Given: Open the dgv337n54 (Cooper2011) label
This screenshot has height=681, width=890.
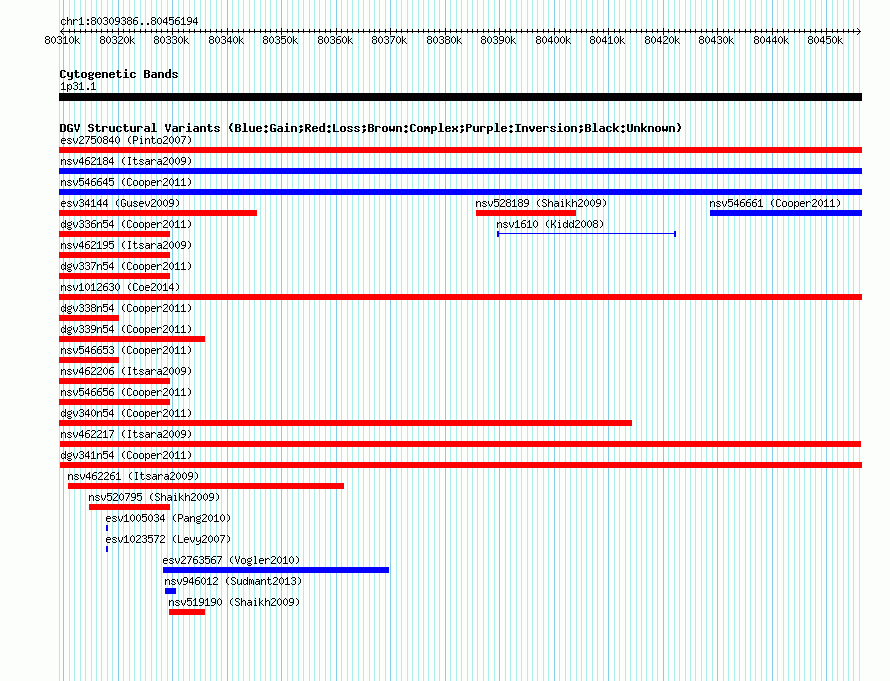Looking at the screenshot, I should tap(126, 266).
